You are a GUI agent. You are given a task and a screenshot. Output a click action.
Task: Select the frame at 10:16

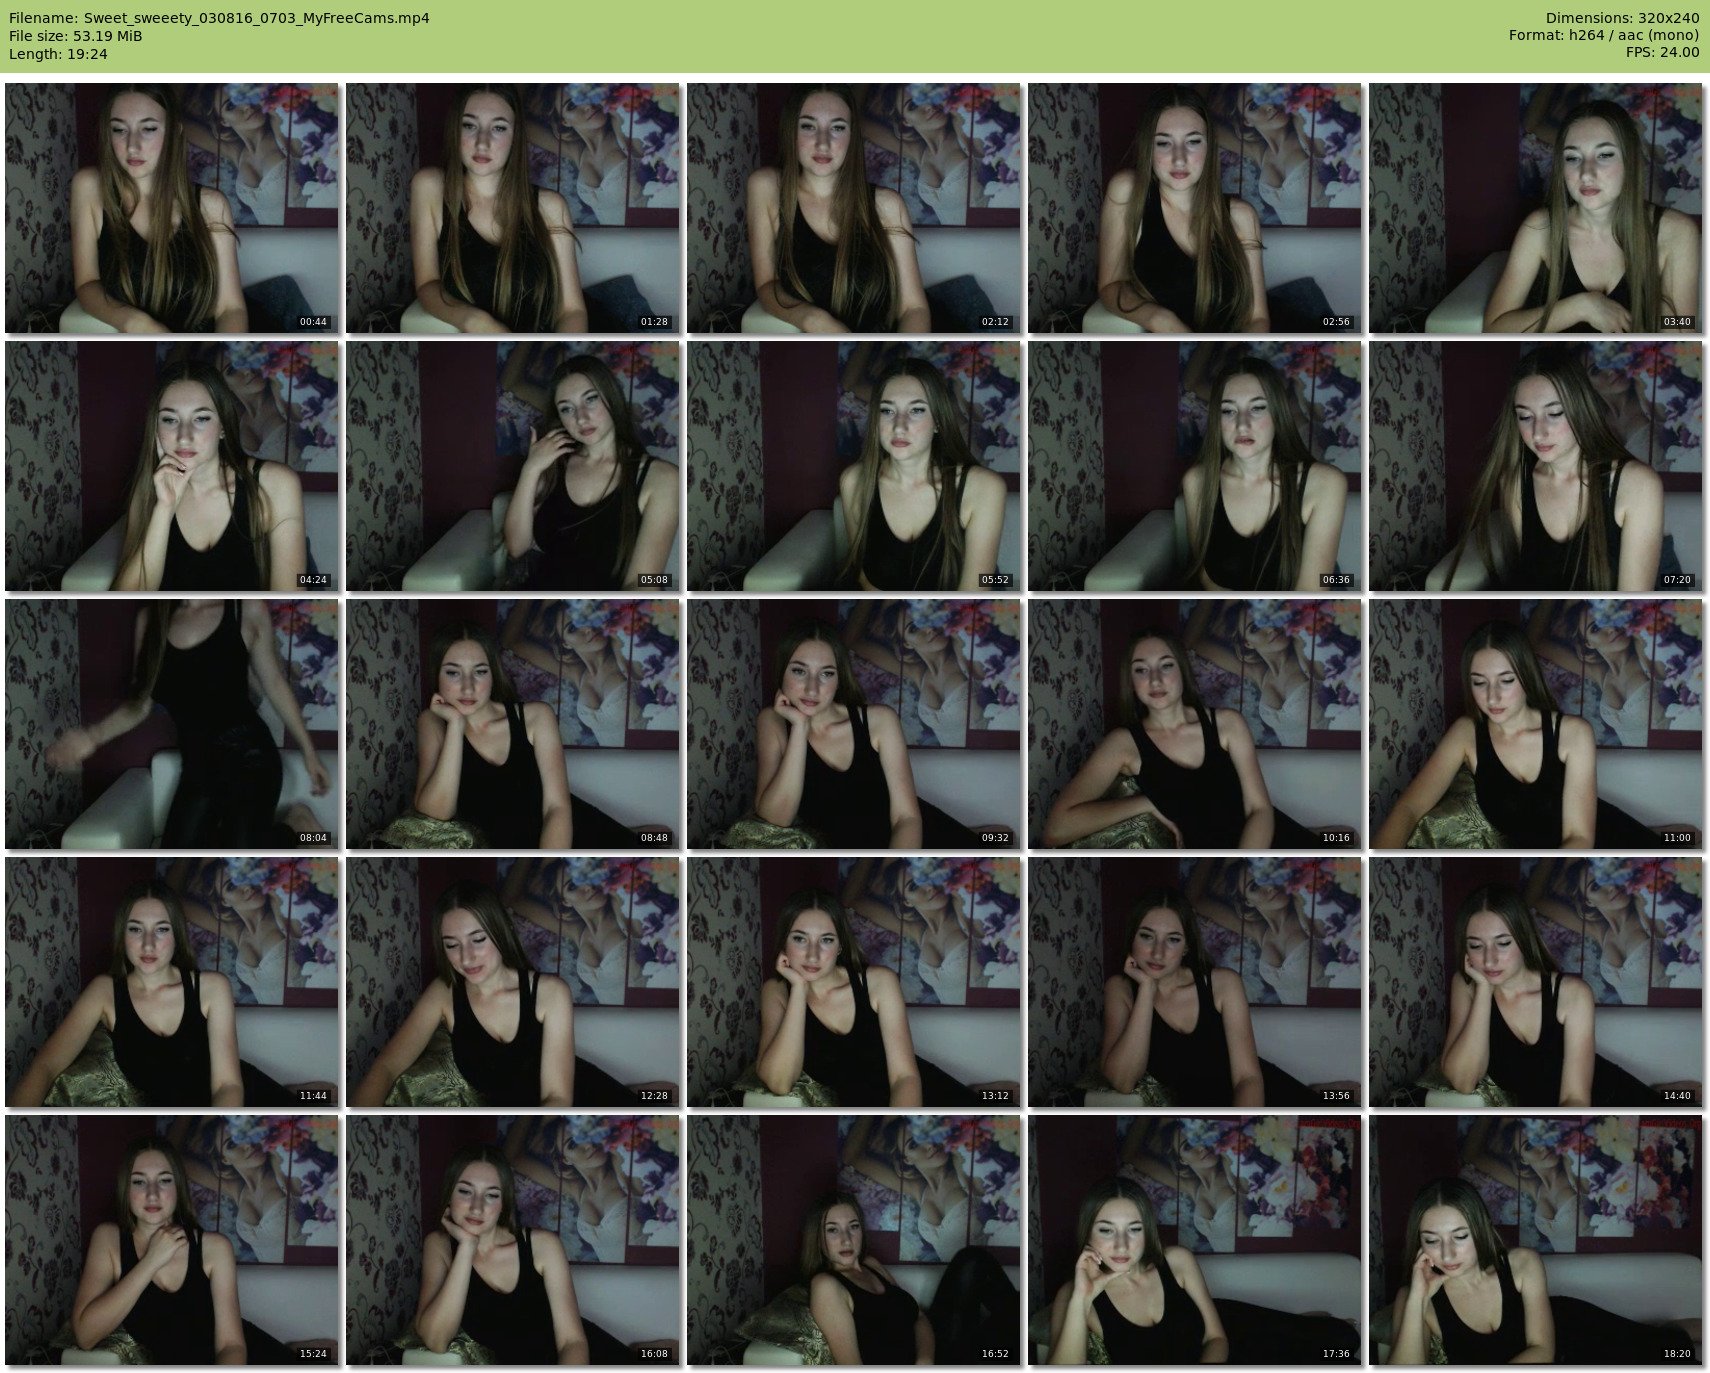click(1195, 724)
